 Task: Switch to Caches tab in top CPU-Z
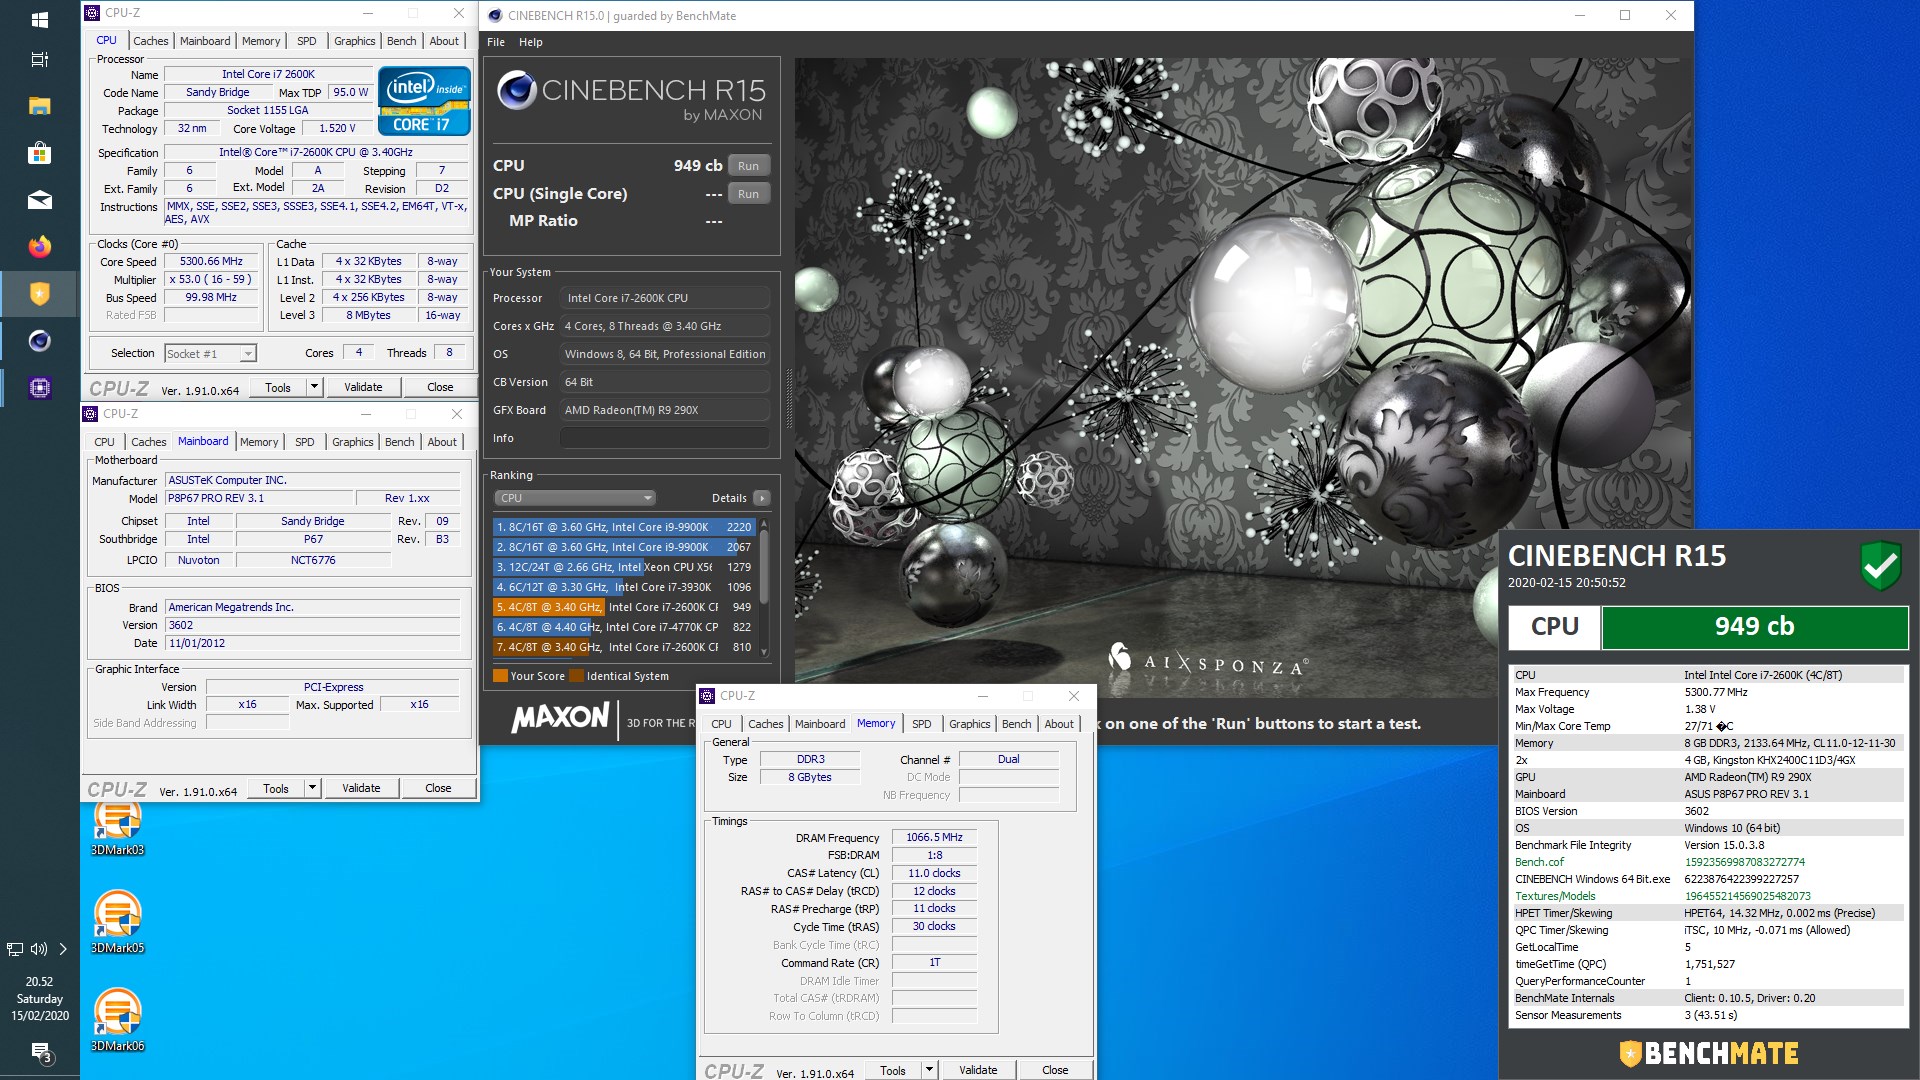click(x=151, y=41)
